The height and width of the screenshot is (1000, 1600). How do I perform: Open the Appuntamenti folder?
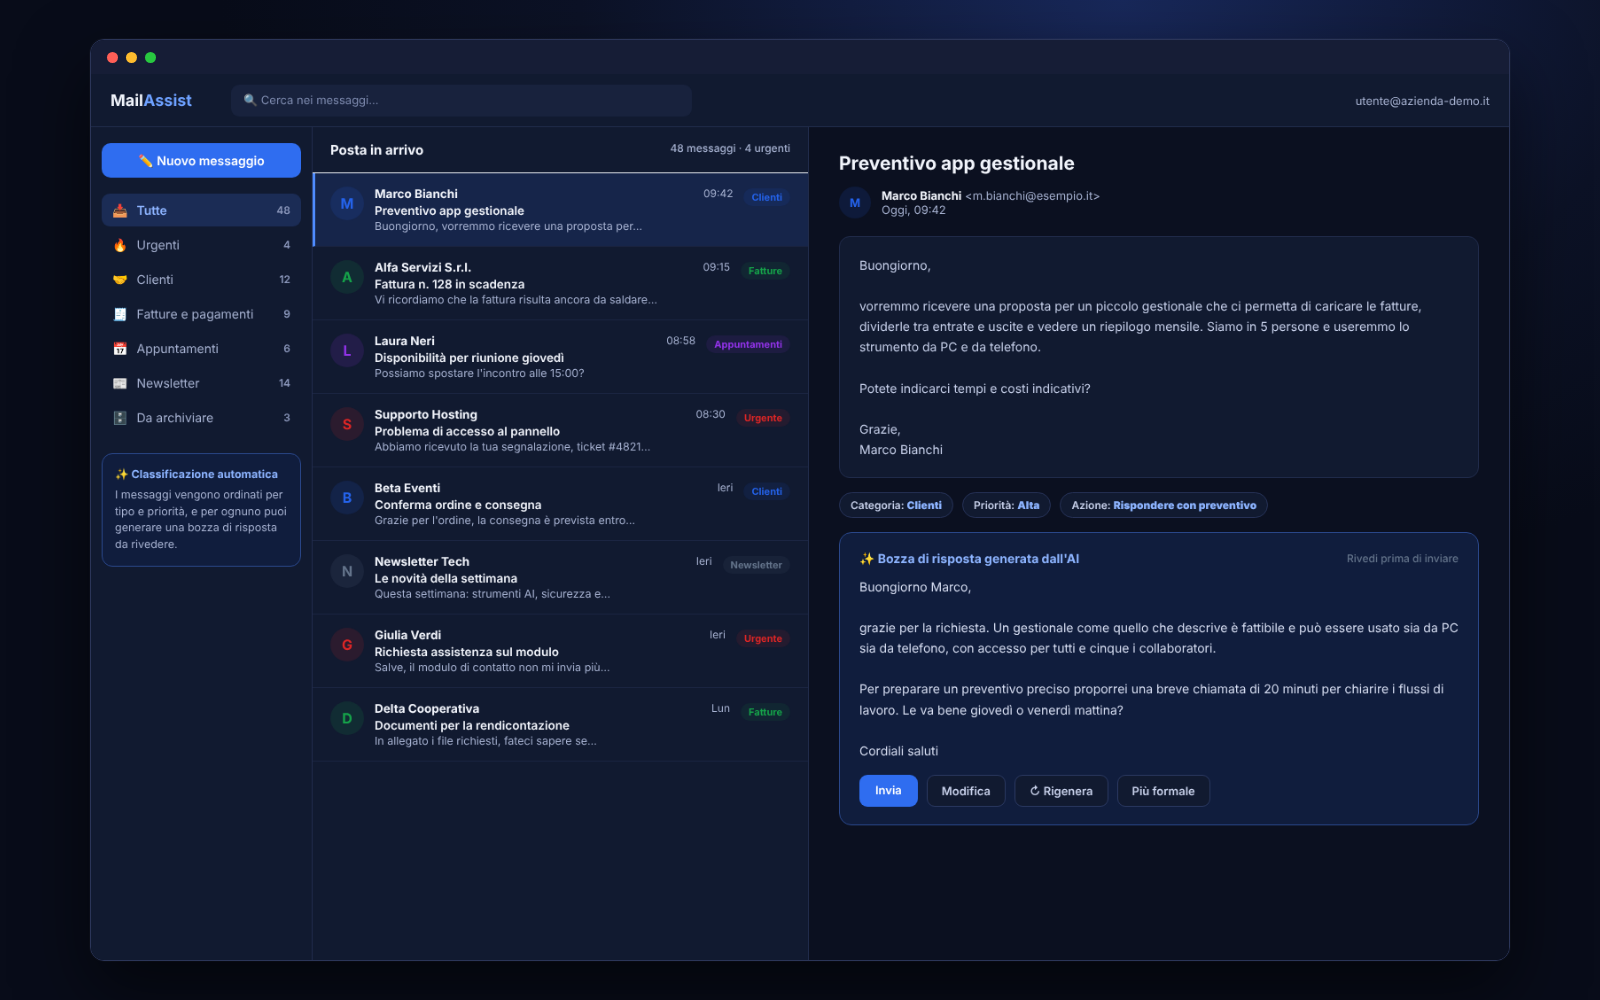(201, 349)
